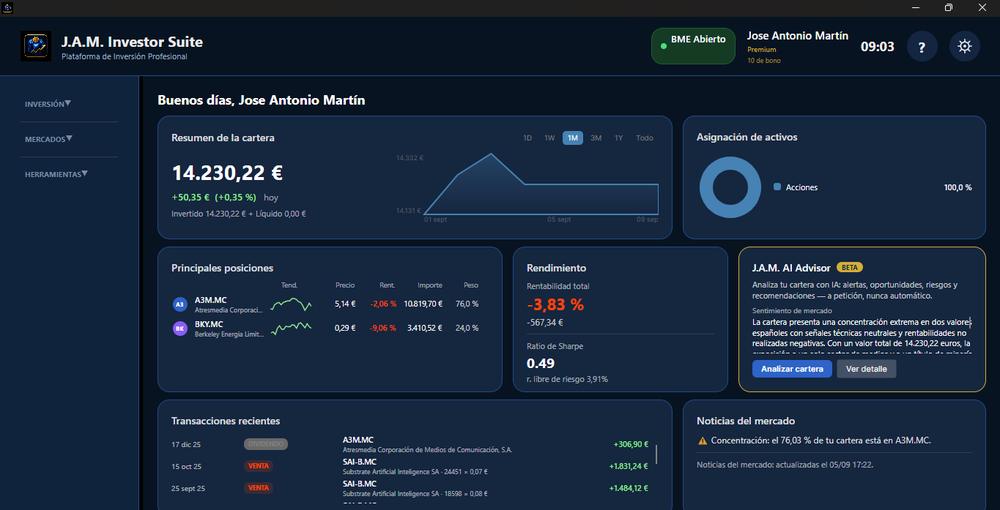Expand the INVERSIÓN sidebar section

(48, 104)
